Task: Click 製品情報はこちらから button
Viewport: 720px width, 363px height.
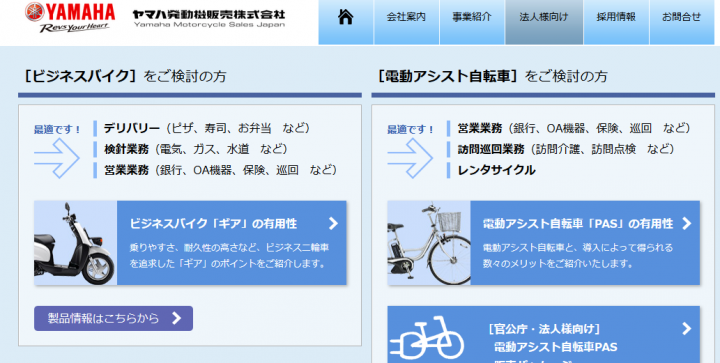Action: (x=113, y=318)
